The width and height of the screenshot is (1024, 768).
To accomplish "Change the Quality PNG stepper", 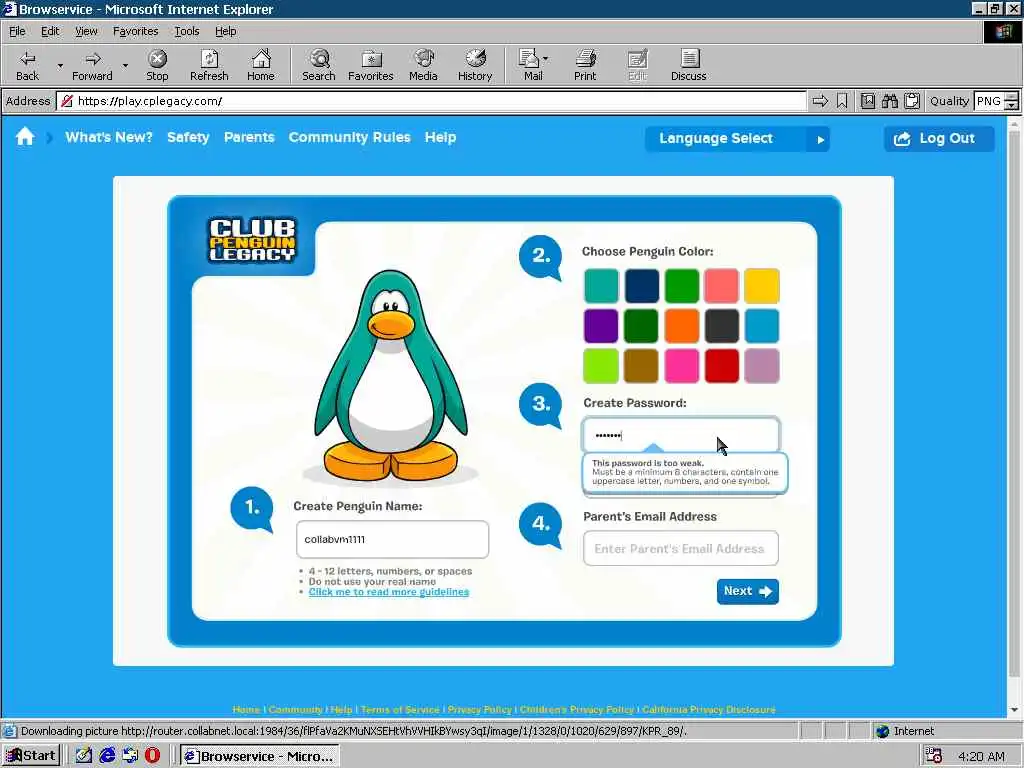I will pos(1011,101).
